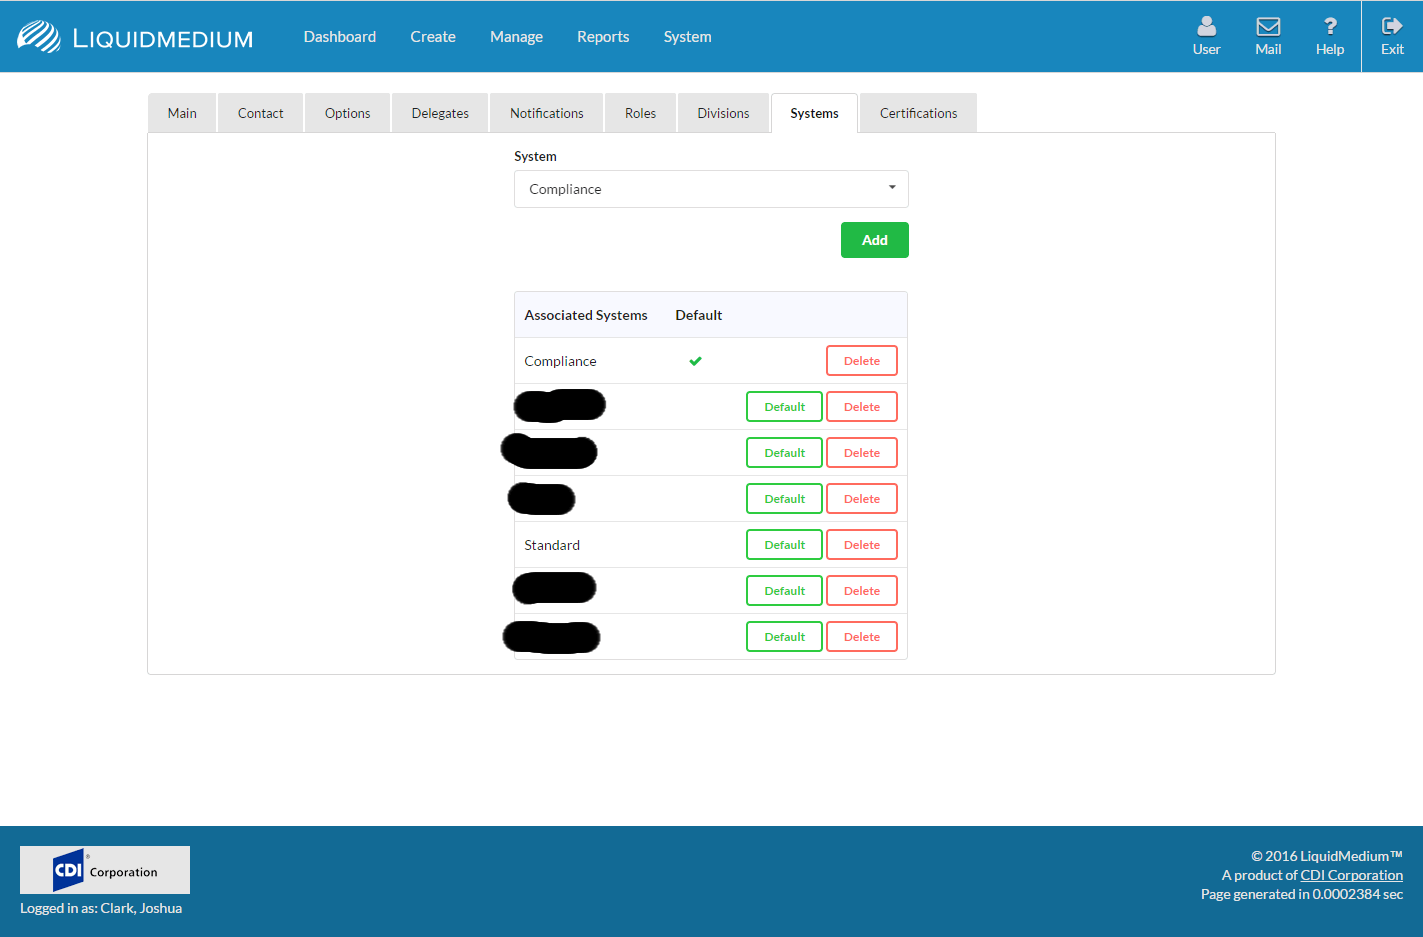Viewport: 1423px width, 937px height.
Task: Click the LiquidMedium logo icon
Action: coord(39,37)
